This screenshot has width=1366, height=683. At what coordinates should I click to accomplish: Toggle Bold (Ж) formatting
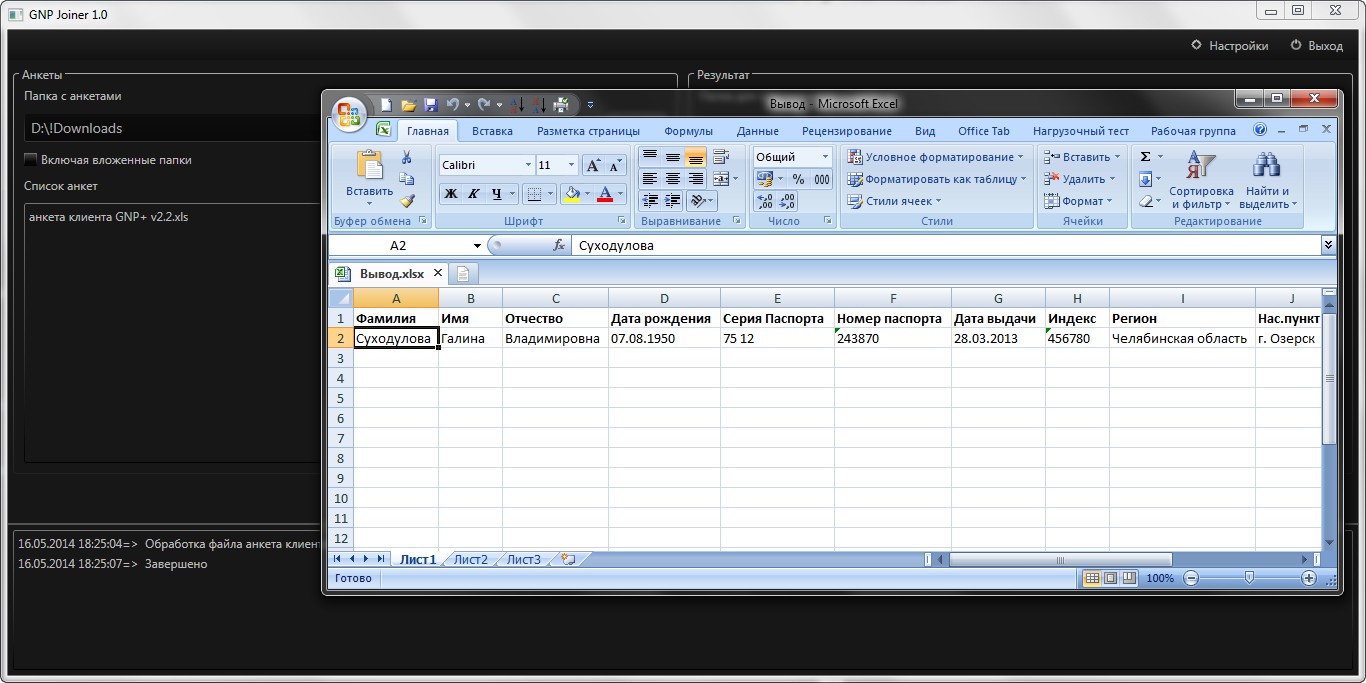click(450, 194)
